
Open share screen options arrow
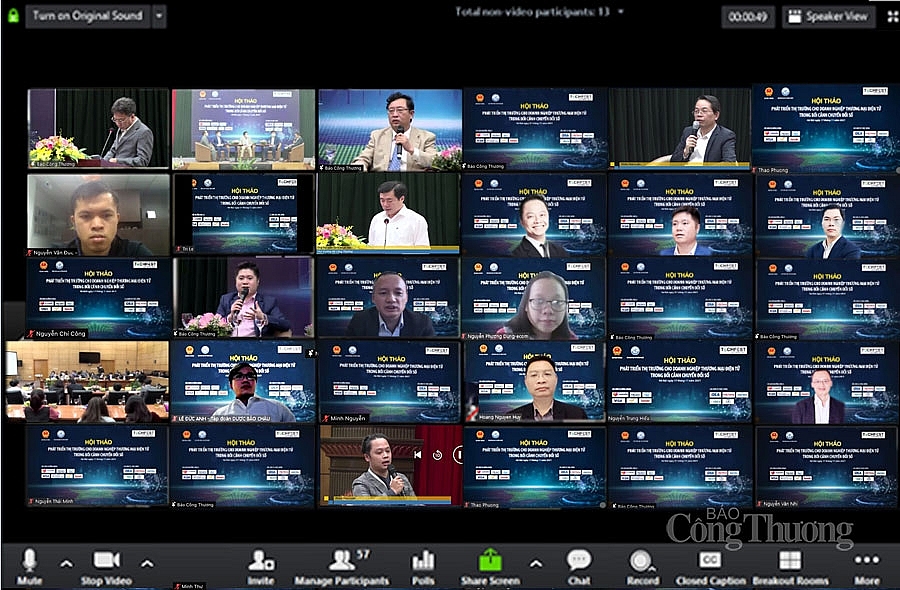pos(535,563)
